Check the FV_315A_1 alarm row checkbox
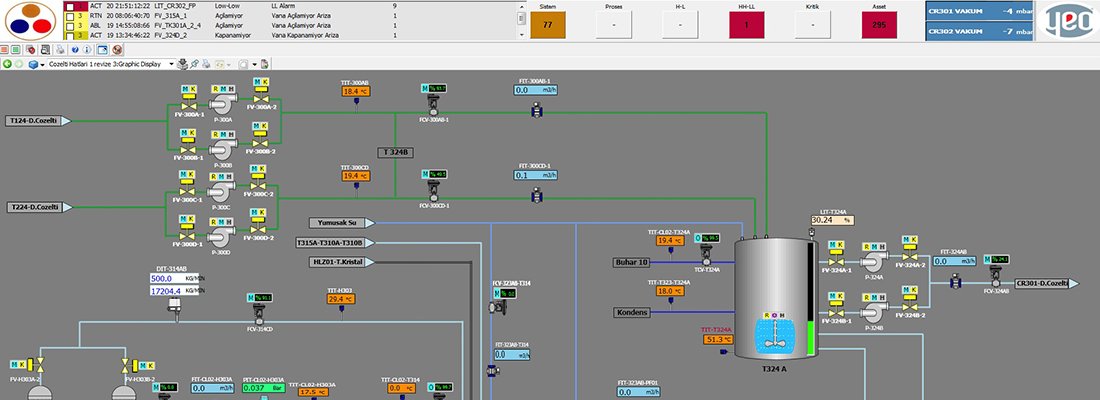 tap(69, 16)
